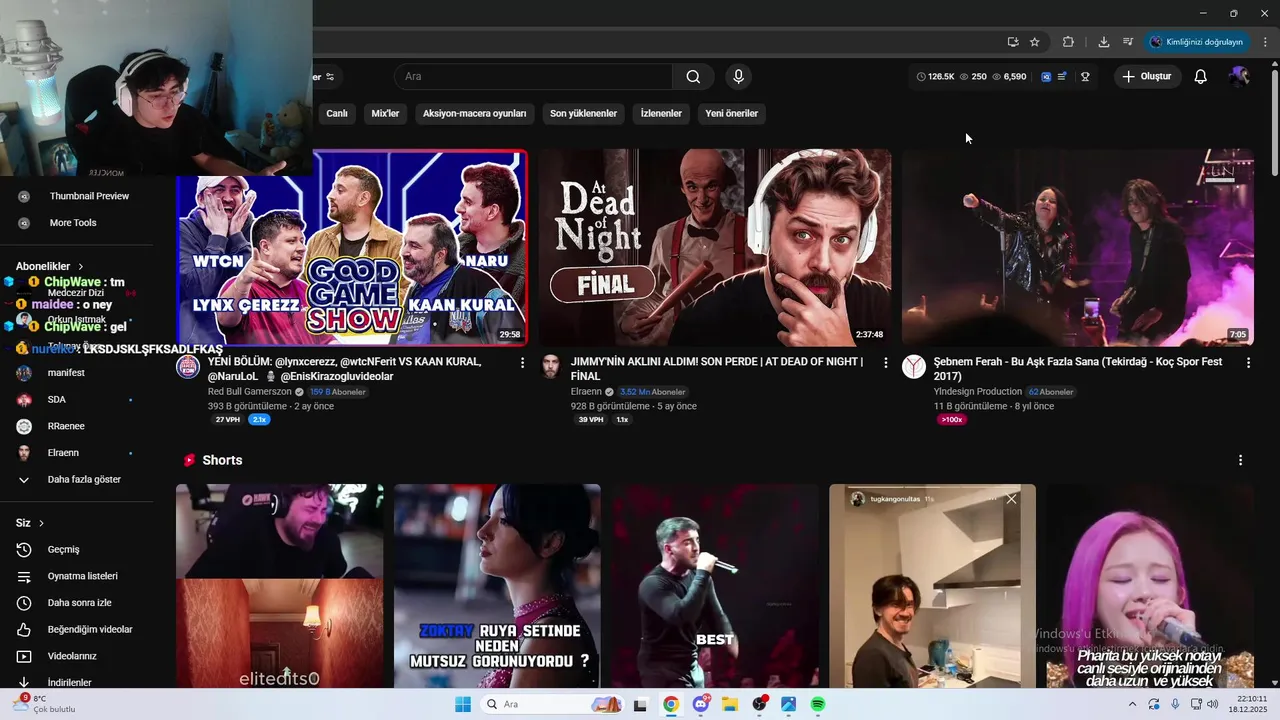Open Spotify from the taskbar
This screenshot has height=720, width=1280.
click(x=818, y=704)
